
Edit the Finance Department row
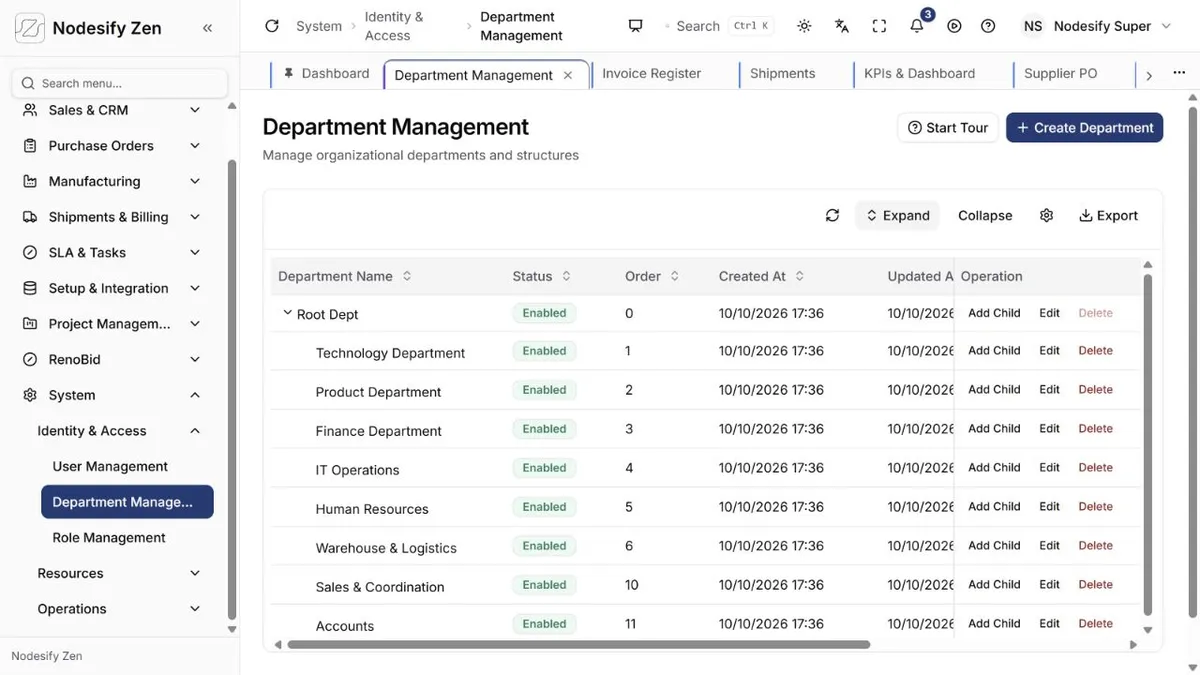click(1049, 429)
